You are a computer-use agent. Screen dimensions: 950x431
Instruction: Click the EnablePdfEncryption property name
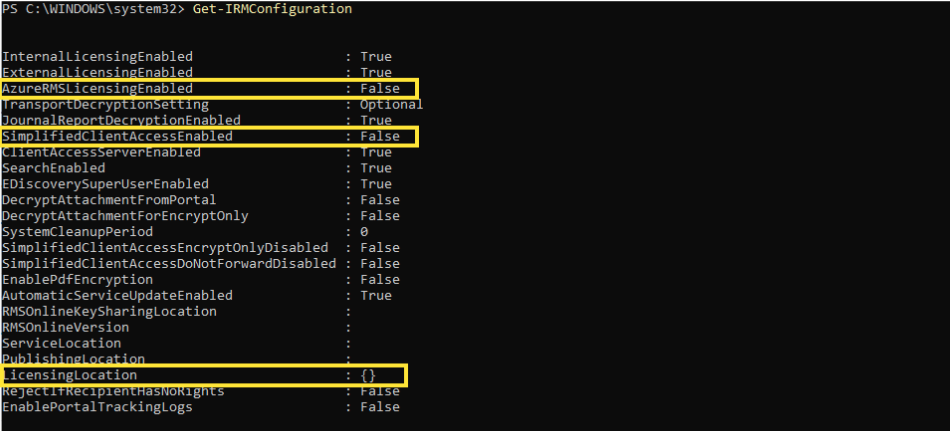coord(77,280)
